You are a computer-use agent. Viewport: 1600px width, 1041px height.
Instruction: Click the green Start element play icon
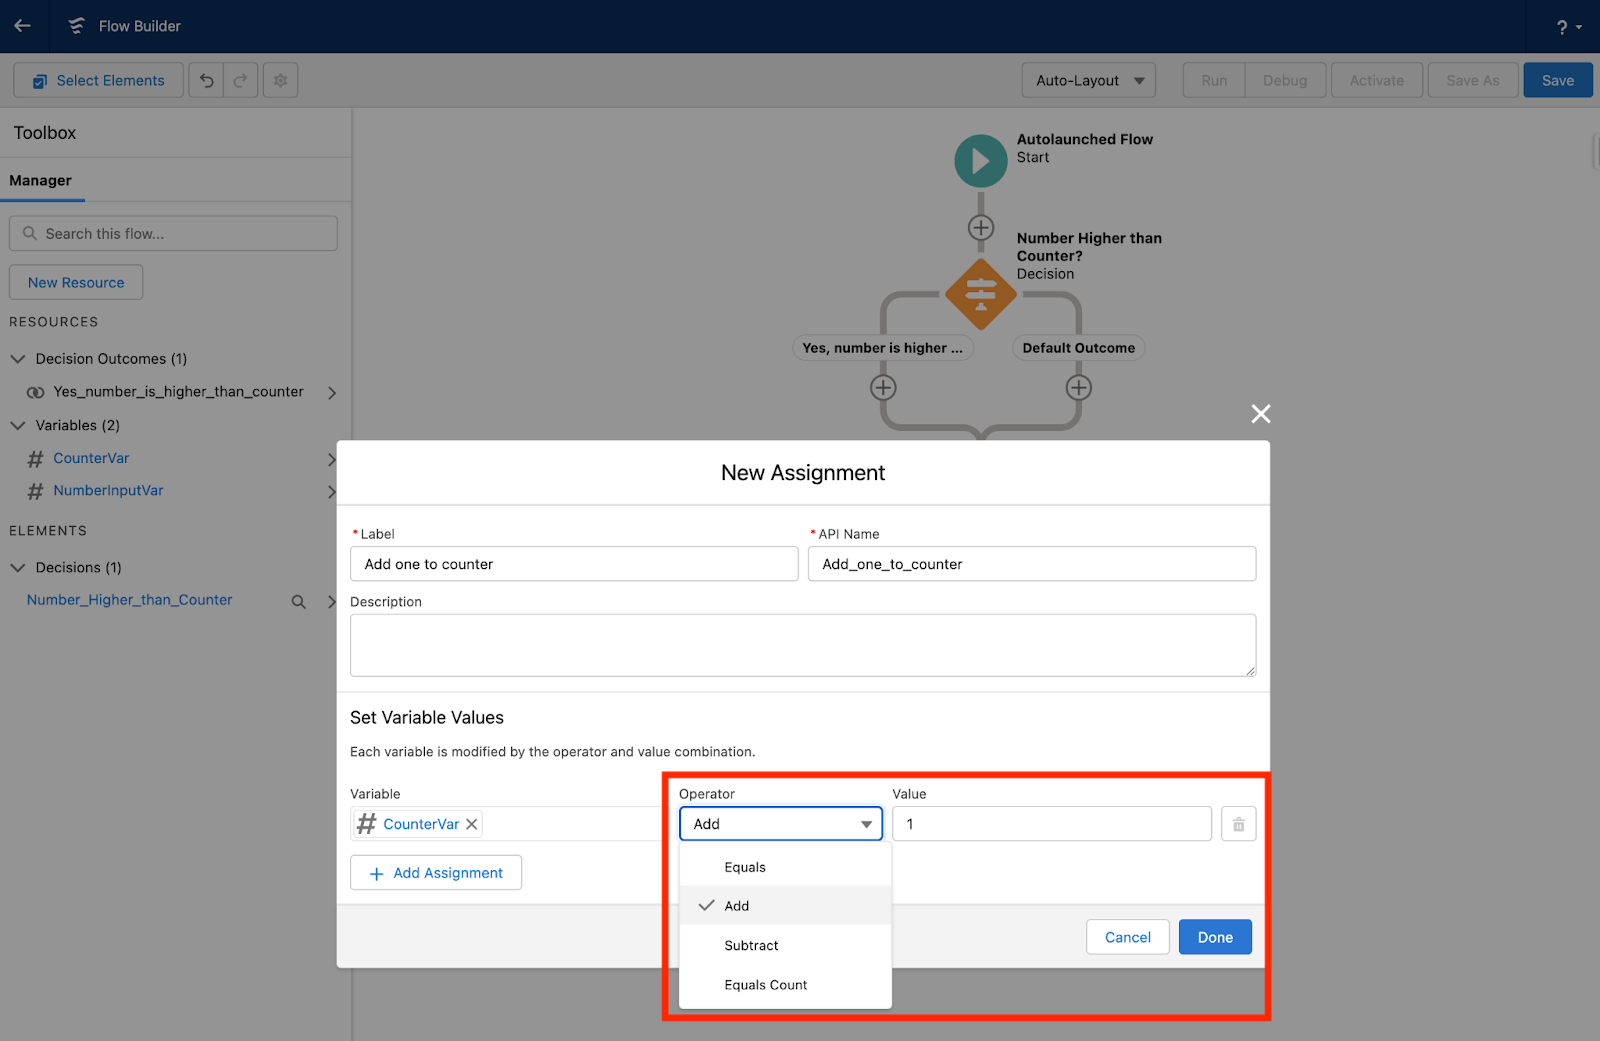coord(980,160)
